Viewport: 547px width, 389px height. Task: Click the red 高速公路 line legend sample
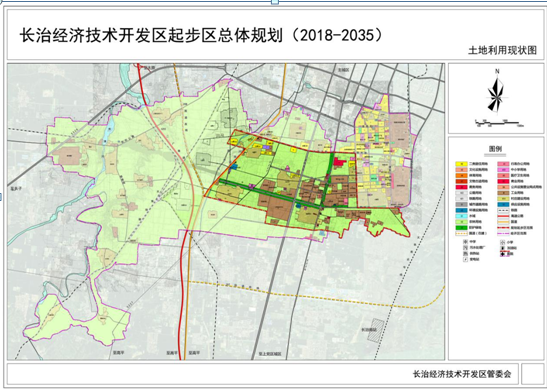pos(503,216)
